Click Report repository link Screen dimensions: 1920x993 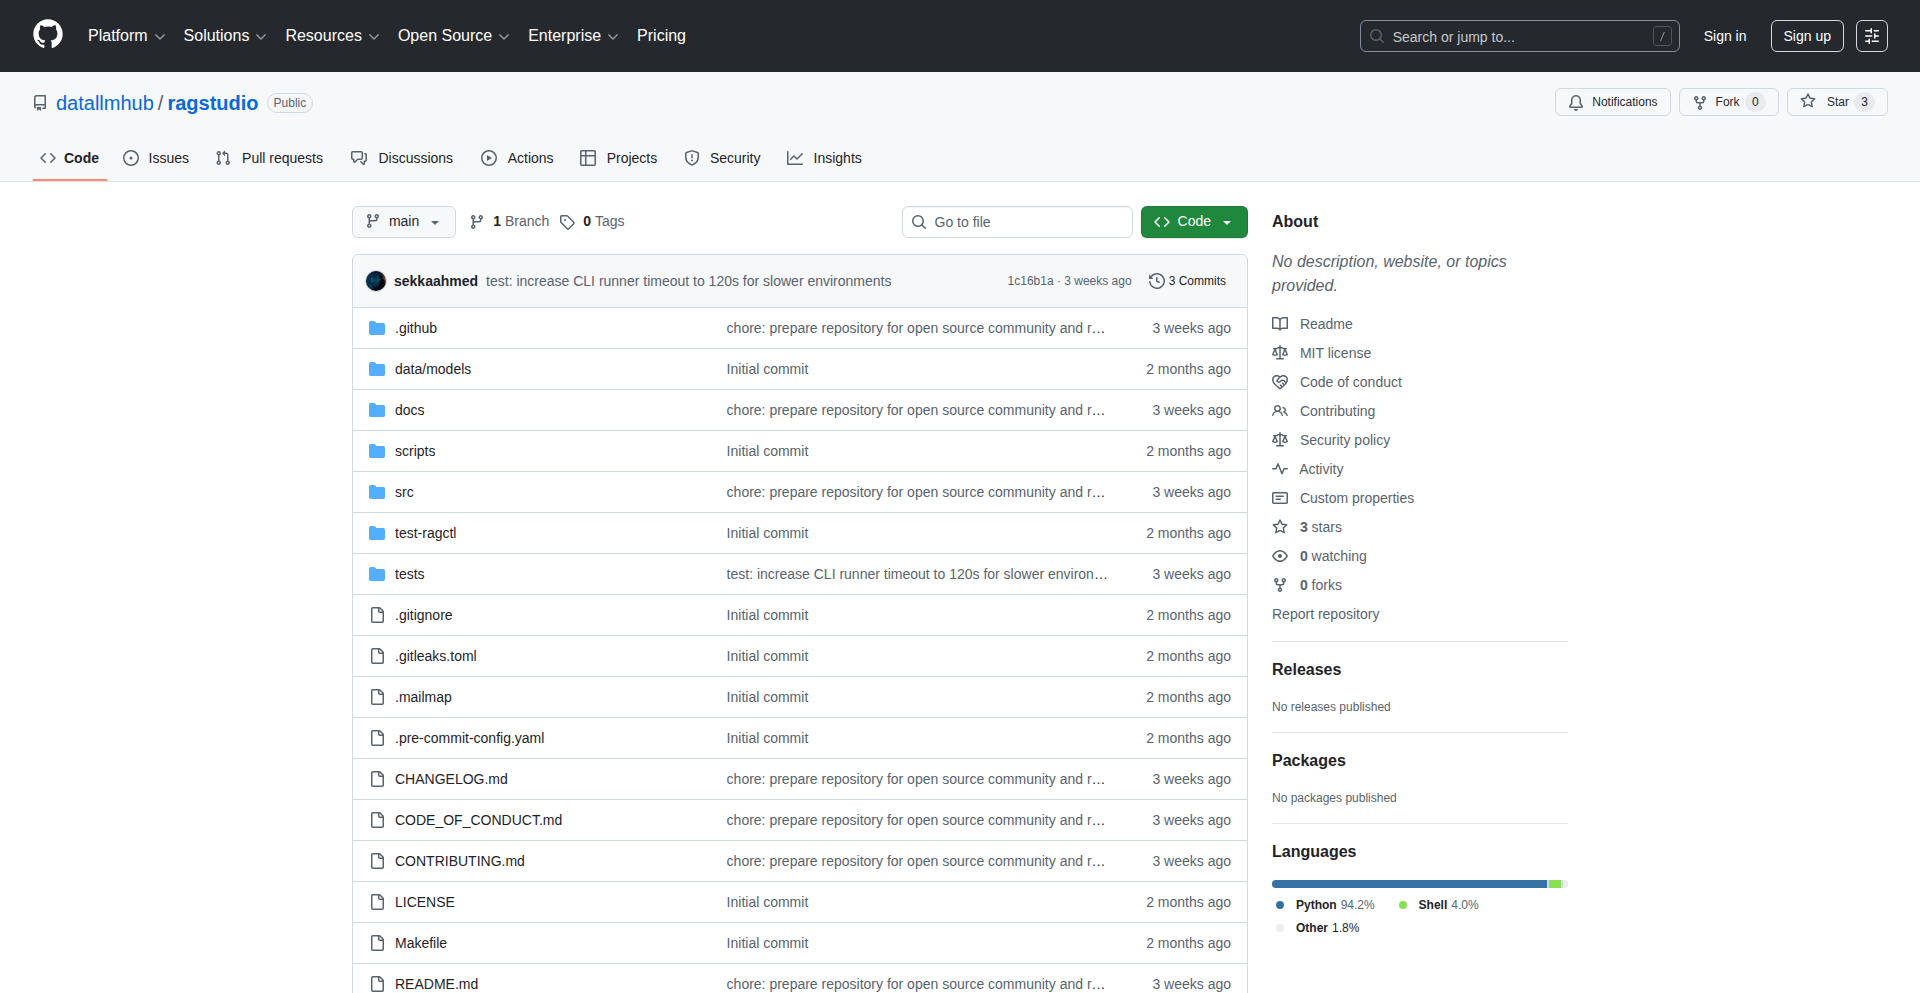[1325, 614]
